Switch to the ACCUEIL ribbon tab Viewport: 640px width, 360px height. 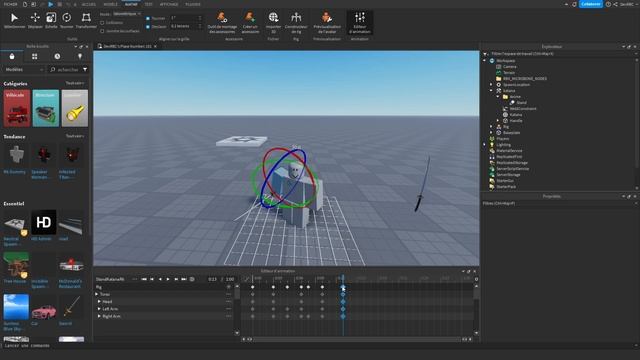[x=89, y=4]
